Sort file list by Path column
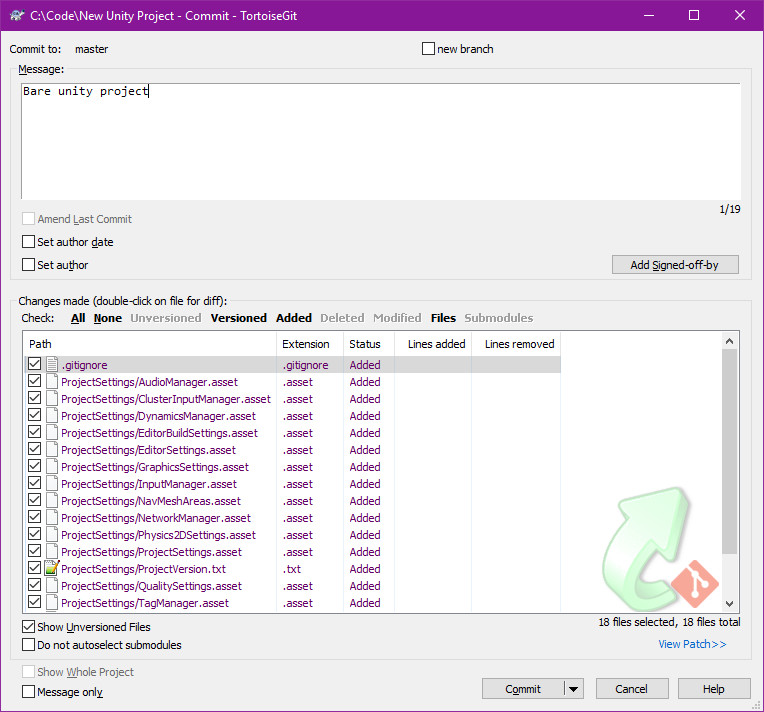This screenshot has width=764, height=712. click(150, 344)
